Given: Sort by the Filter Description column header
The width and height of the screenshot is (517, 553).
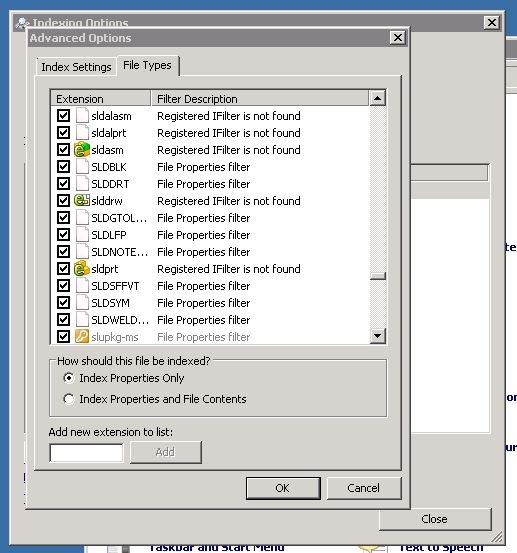Looking at the screenshot, I should 260,99.
